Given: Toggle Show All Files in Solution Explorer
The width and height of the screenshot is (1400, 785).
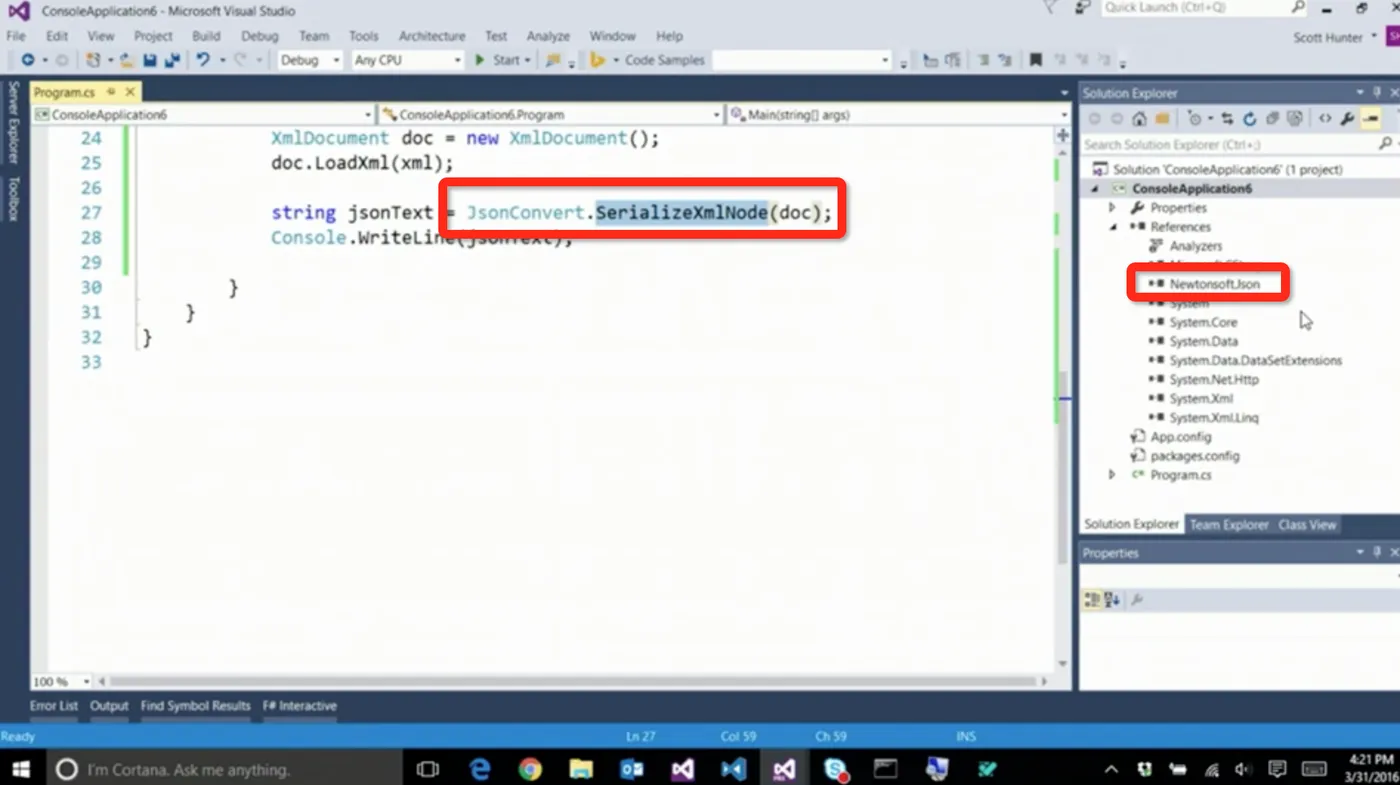Looking at the screenshot, I should 1295,119.
